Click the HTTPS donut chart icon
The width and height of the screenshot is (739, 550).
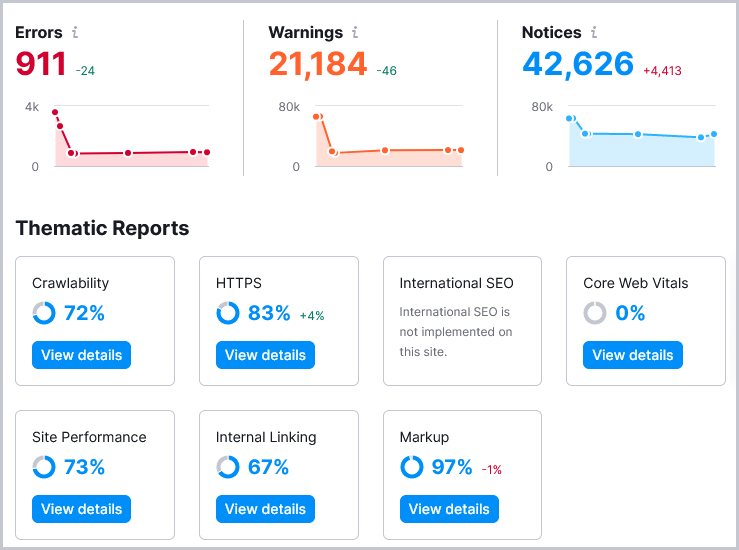pyautogui.click(x=228, y=313)
